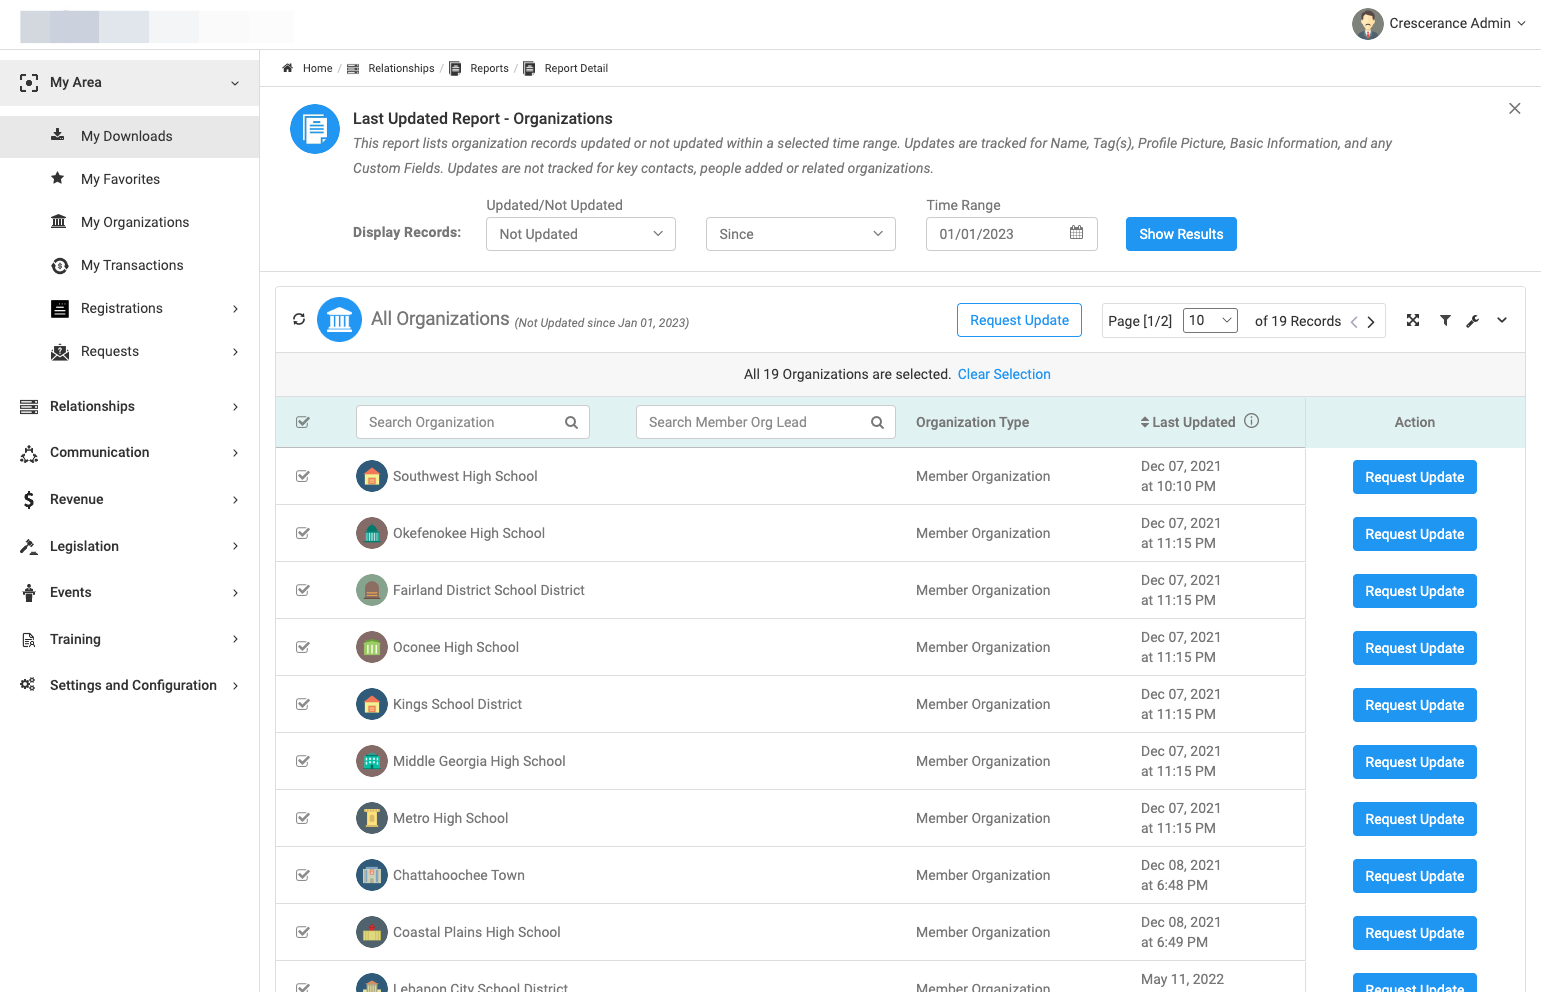Click the report document icon next to title
The width and height of the screenshot is (1541, 992).
[x=315, y=129]
